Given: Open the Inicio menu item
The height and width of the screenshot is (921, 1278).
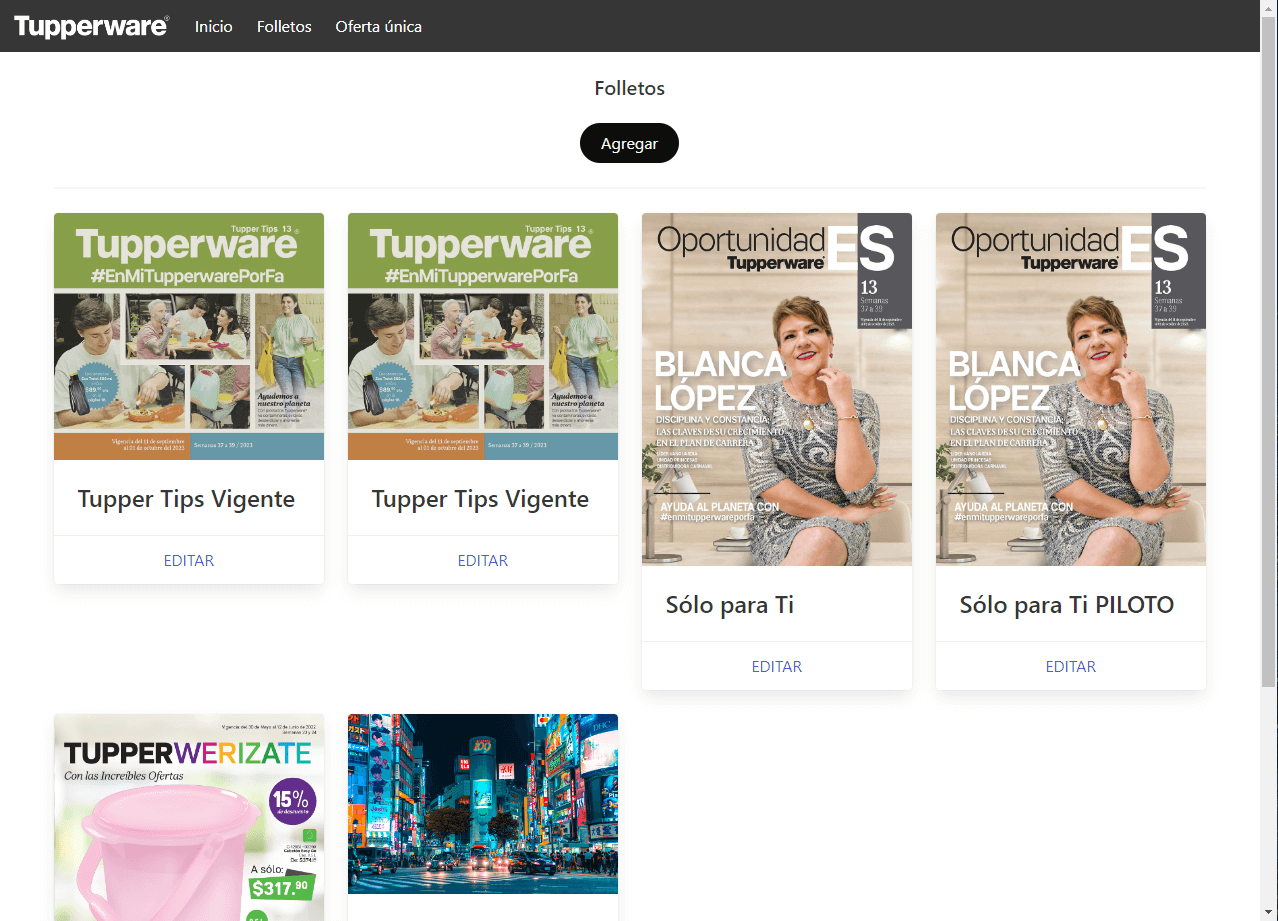Looking at the screenshot, I should [214, 27].
